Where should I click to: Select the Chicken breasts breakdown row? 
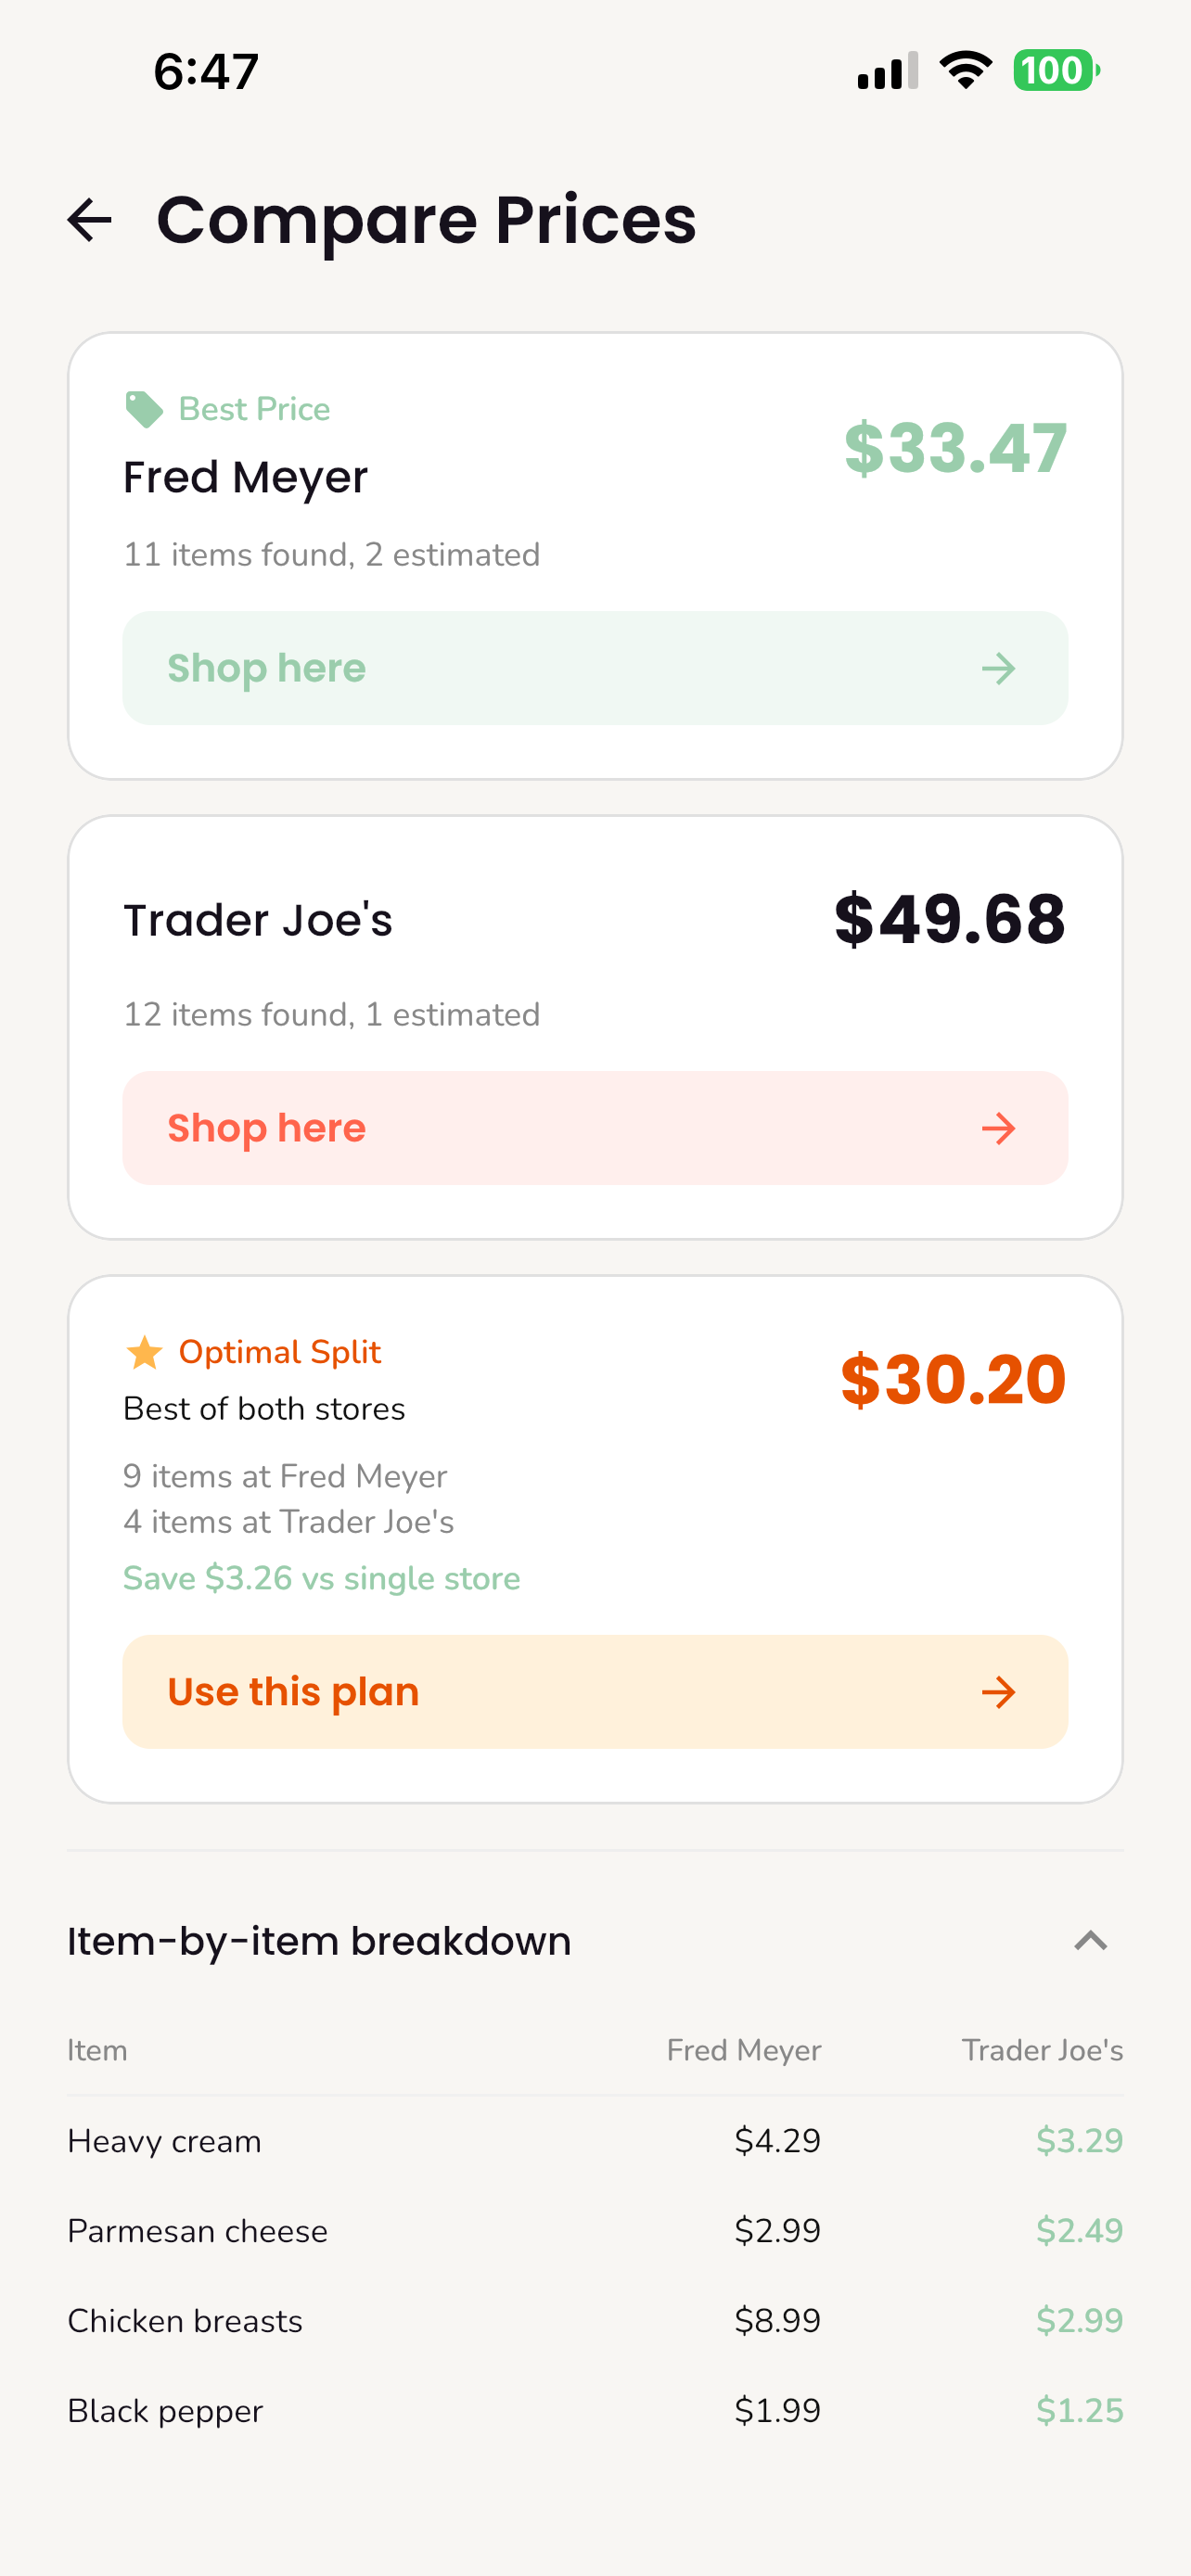pos(595,2320)
